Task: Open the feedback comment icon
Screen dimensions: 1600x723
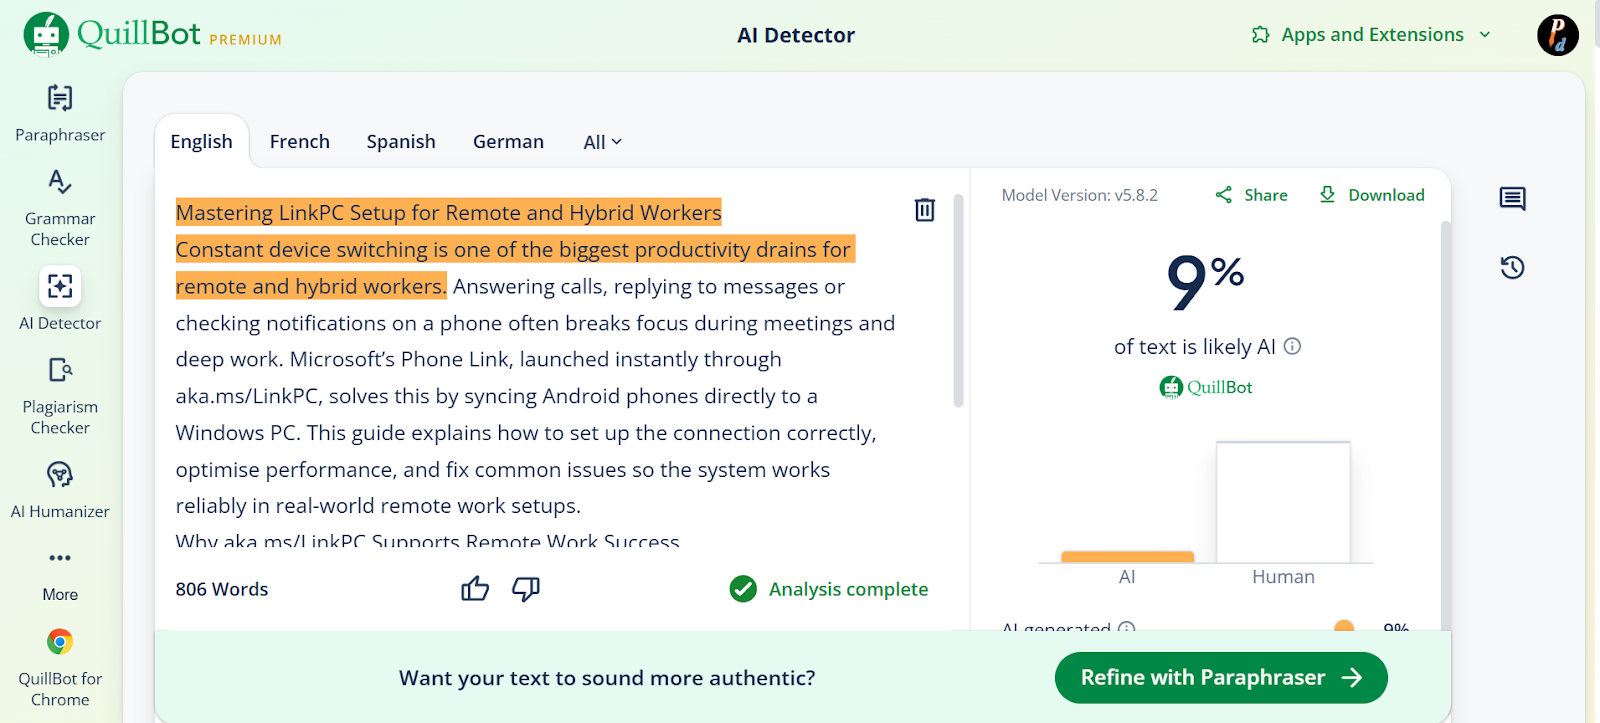Action: [x=1512, y=198]
